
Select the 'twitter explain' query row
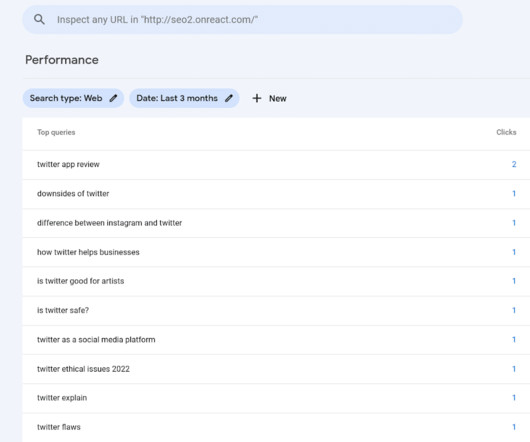(x=276, y=398)
